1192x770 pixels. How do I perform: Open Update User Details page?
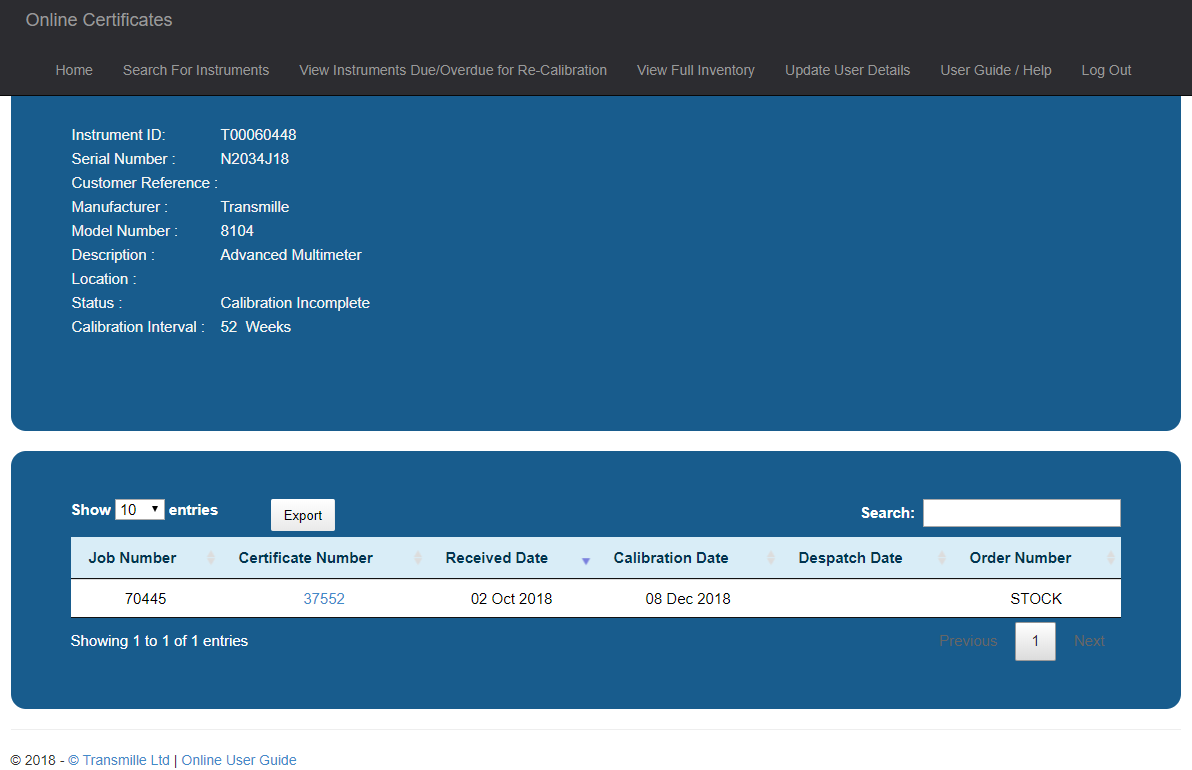848,70
